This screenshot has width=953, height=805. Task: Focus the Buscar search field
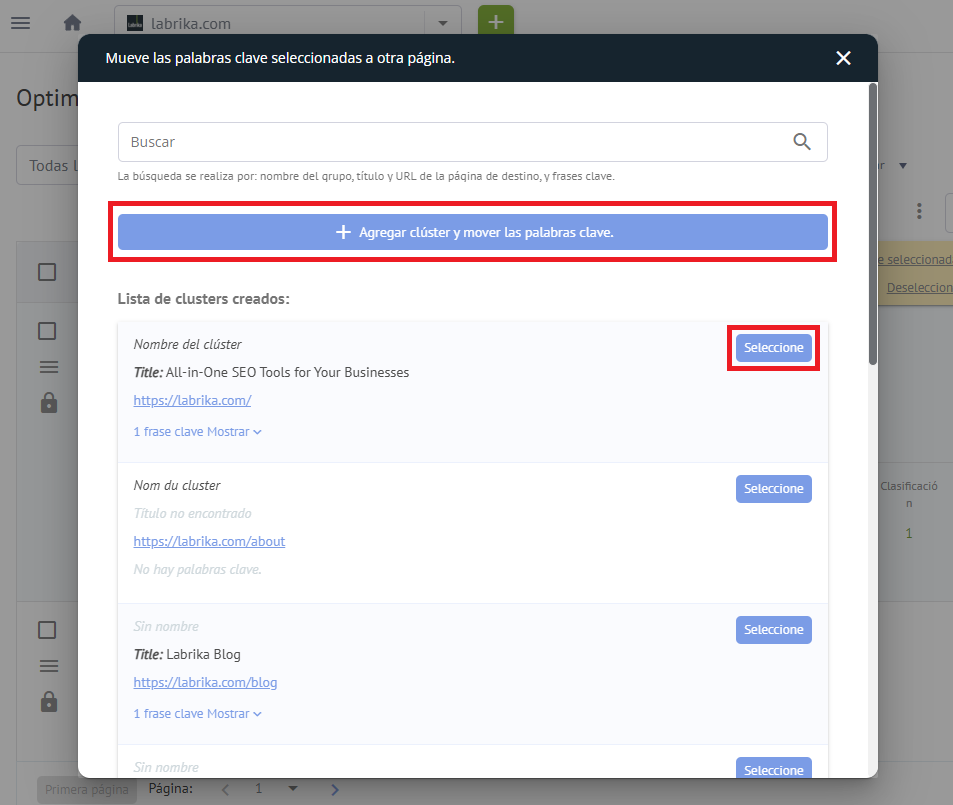(x=472, y=142)
